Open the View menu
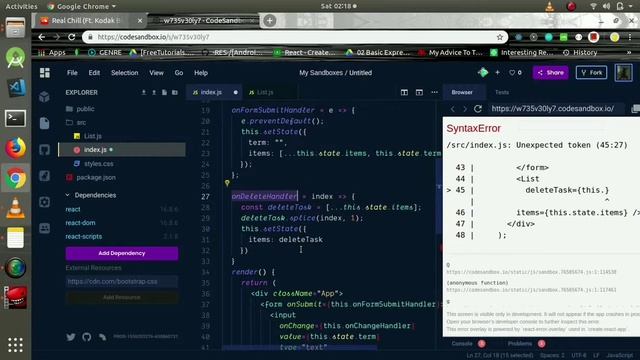The image size is (640, 360). click(156, 73)
